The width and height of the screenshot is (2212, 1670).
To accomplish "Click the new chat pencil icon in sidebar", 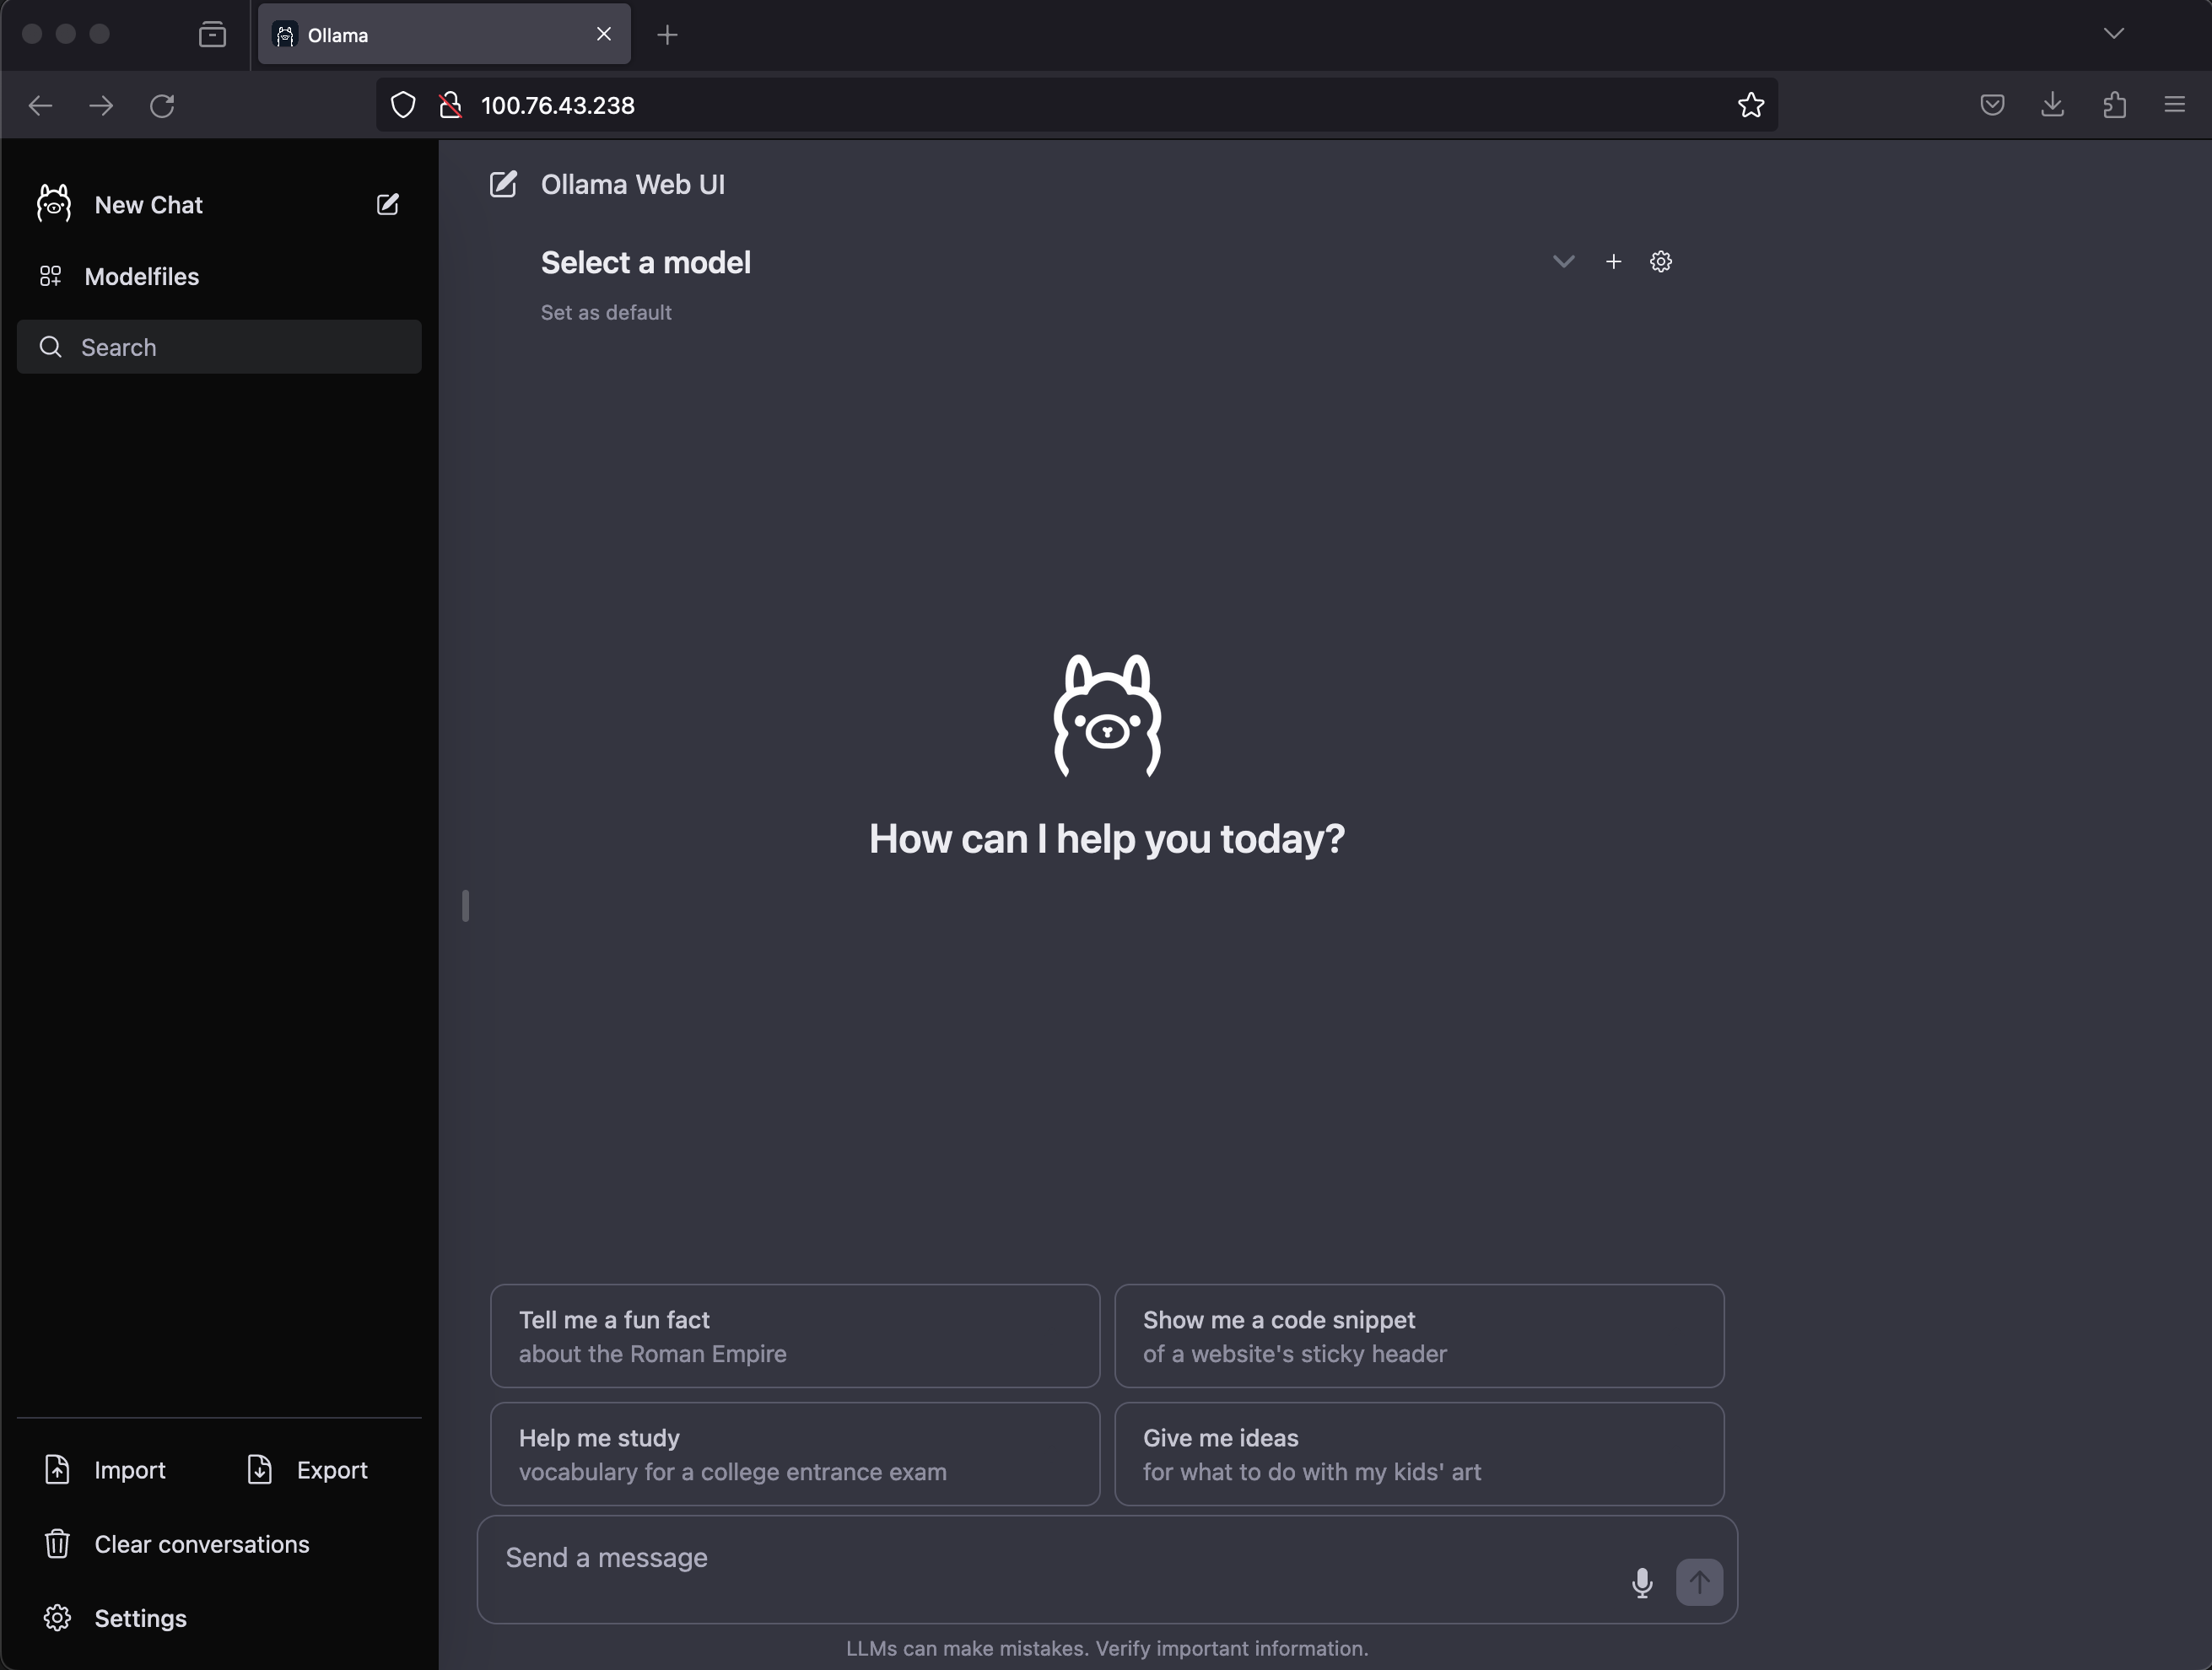I will [387, 204].
